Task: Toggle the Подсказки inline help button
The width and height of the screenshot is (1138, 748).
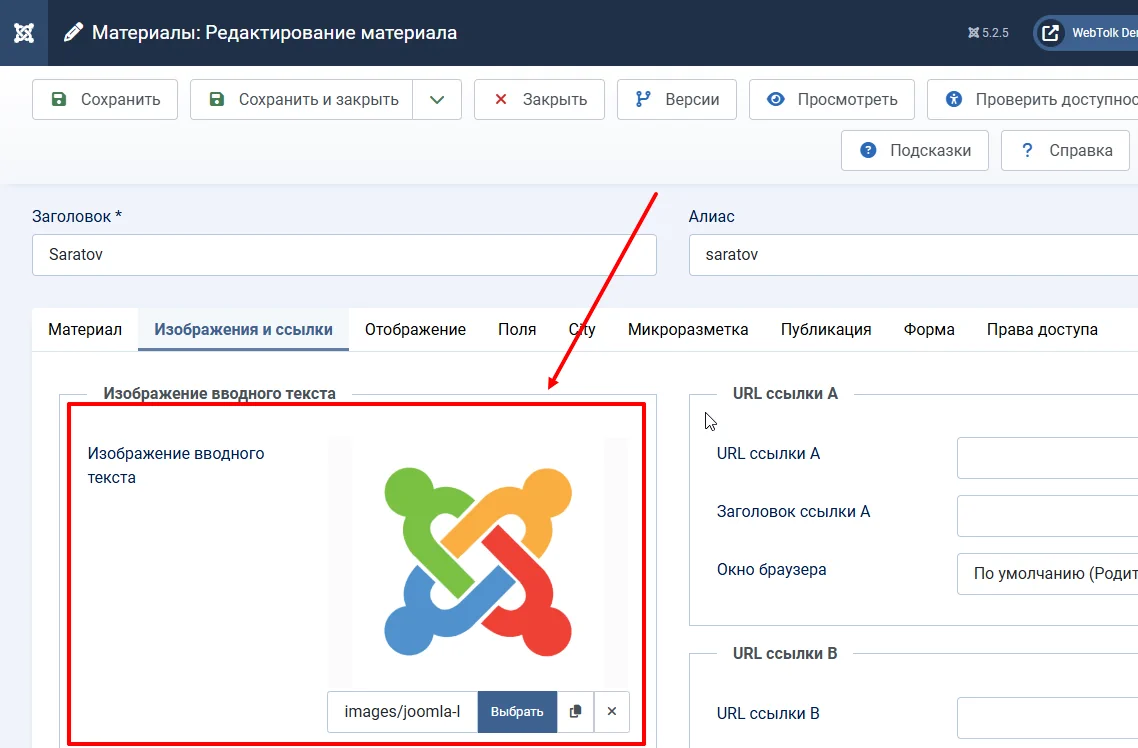Action: 915,150
